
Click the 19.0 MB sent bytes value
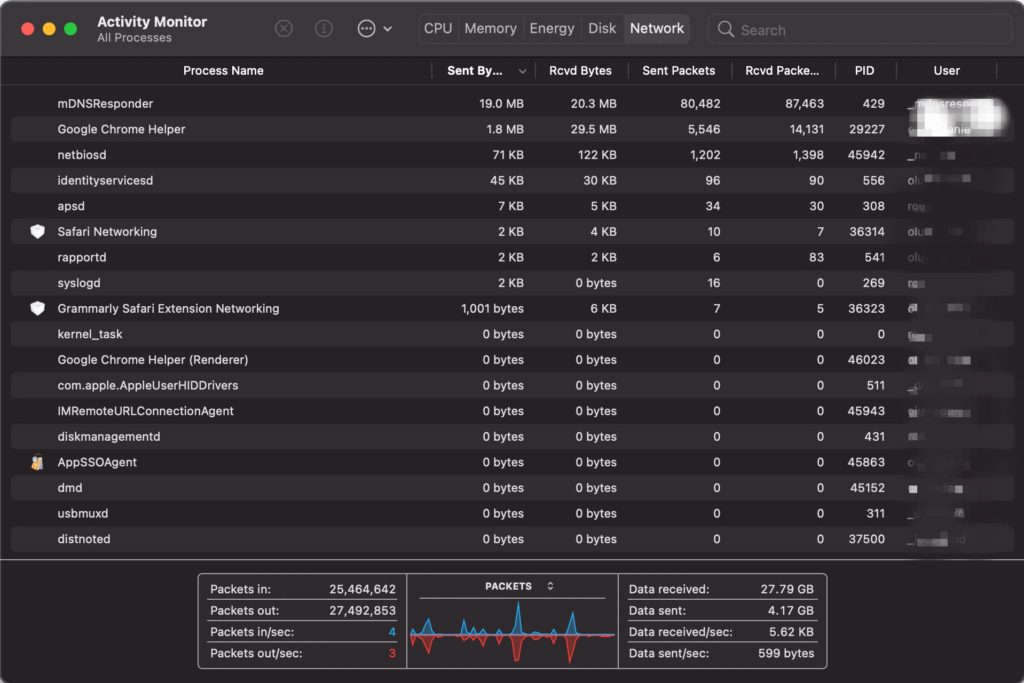click(x=501, y=104)
